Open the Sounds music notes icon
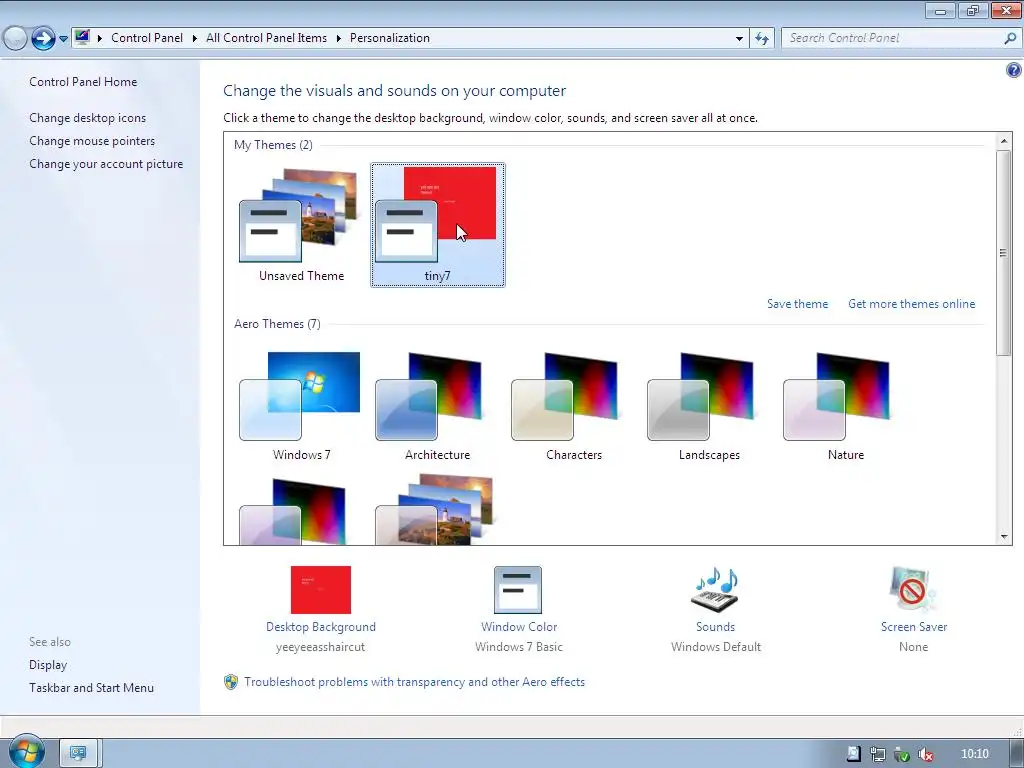1024x768 pixels. (x=715, y=590)
